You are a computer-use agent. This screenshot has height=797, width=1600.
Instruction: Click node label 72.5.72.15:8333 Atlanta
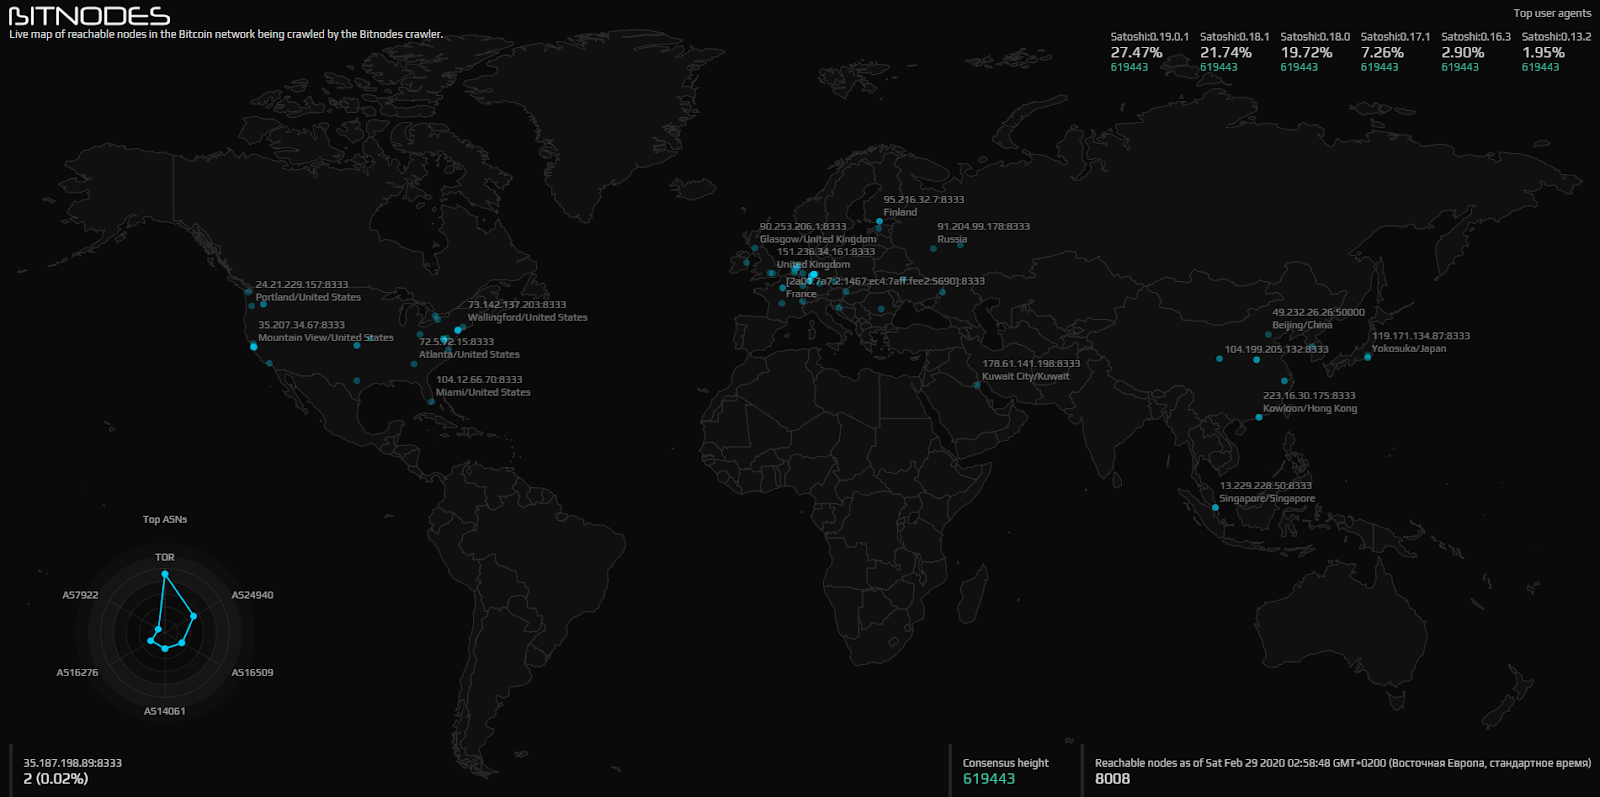(469, 348)
